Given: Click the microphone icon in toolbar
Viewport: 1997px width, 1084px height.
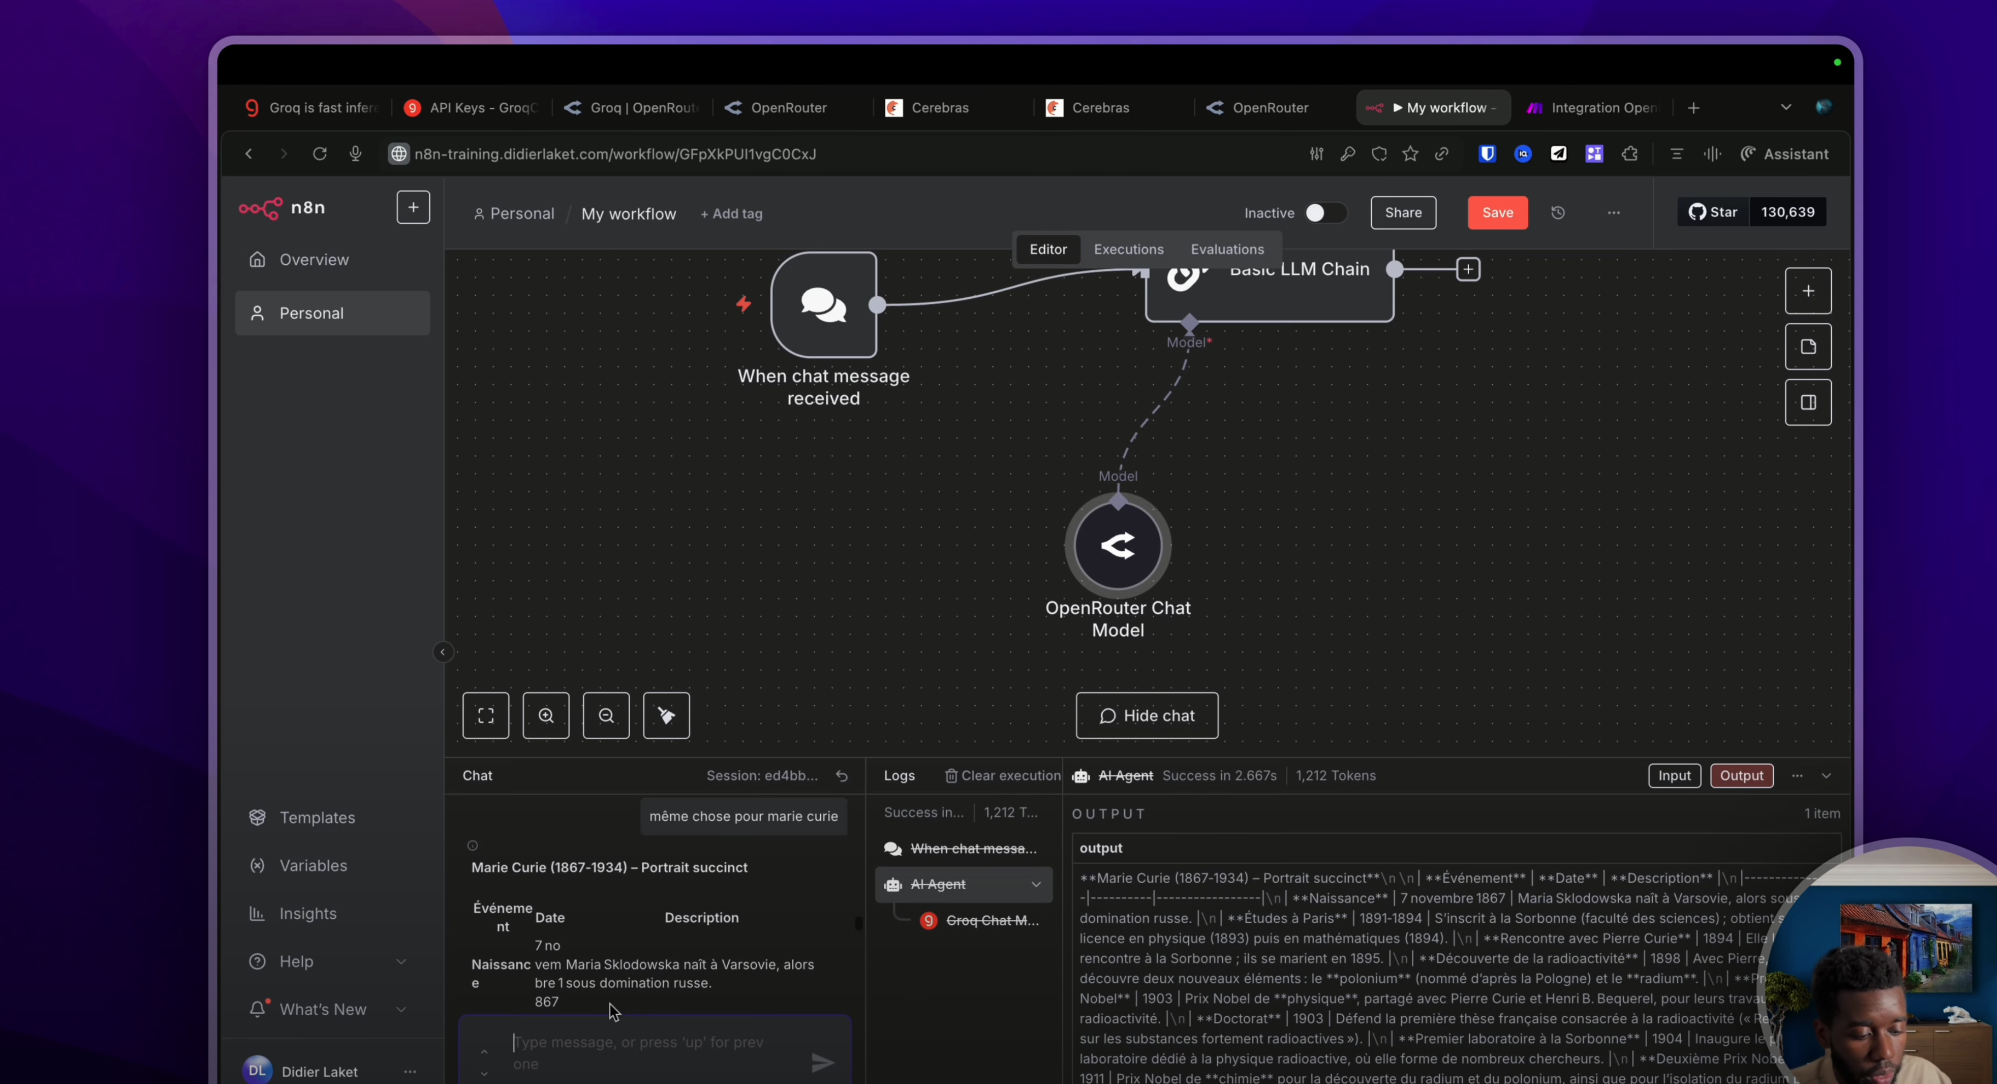Looking at the screenshot, I should tap(355, 154).
